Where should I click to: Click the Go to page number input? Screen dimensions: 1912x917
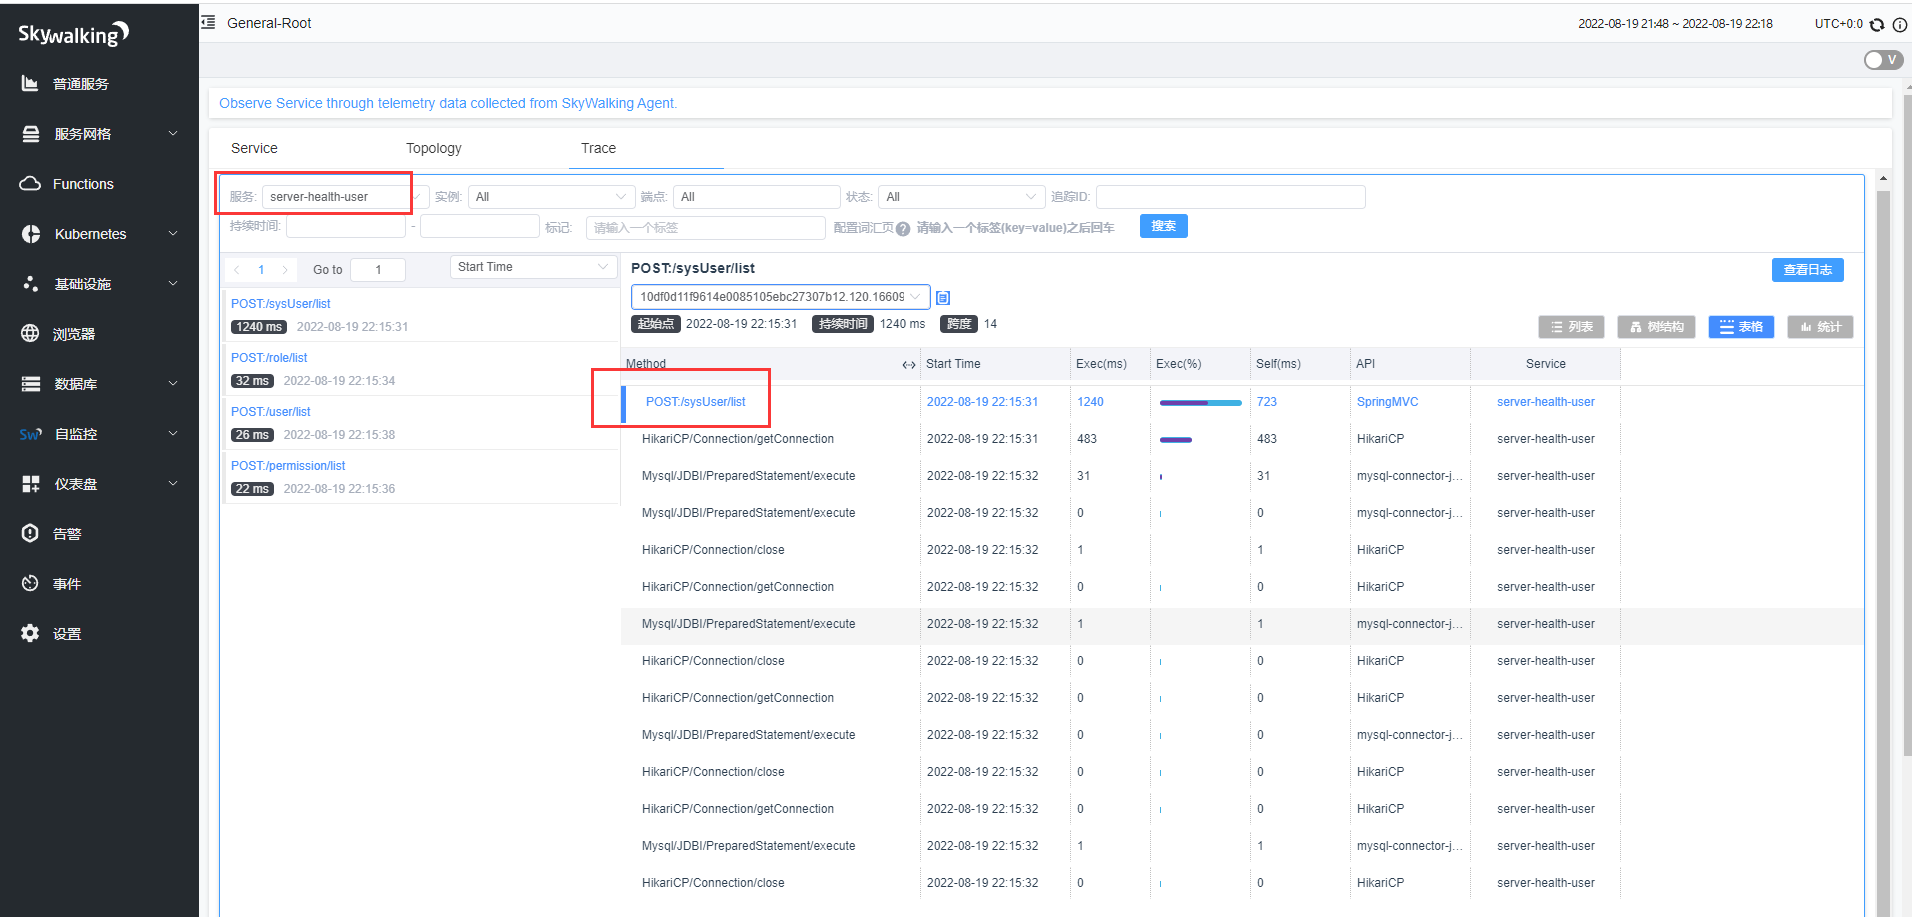point(378,270)
